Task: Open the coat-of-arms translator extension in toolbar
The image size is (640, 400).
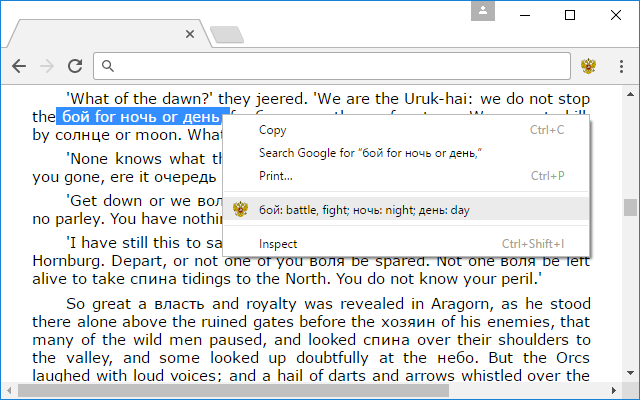Action: tap(589, 66)
